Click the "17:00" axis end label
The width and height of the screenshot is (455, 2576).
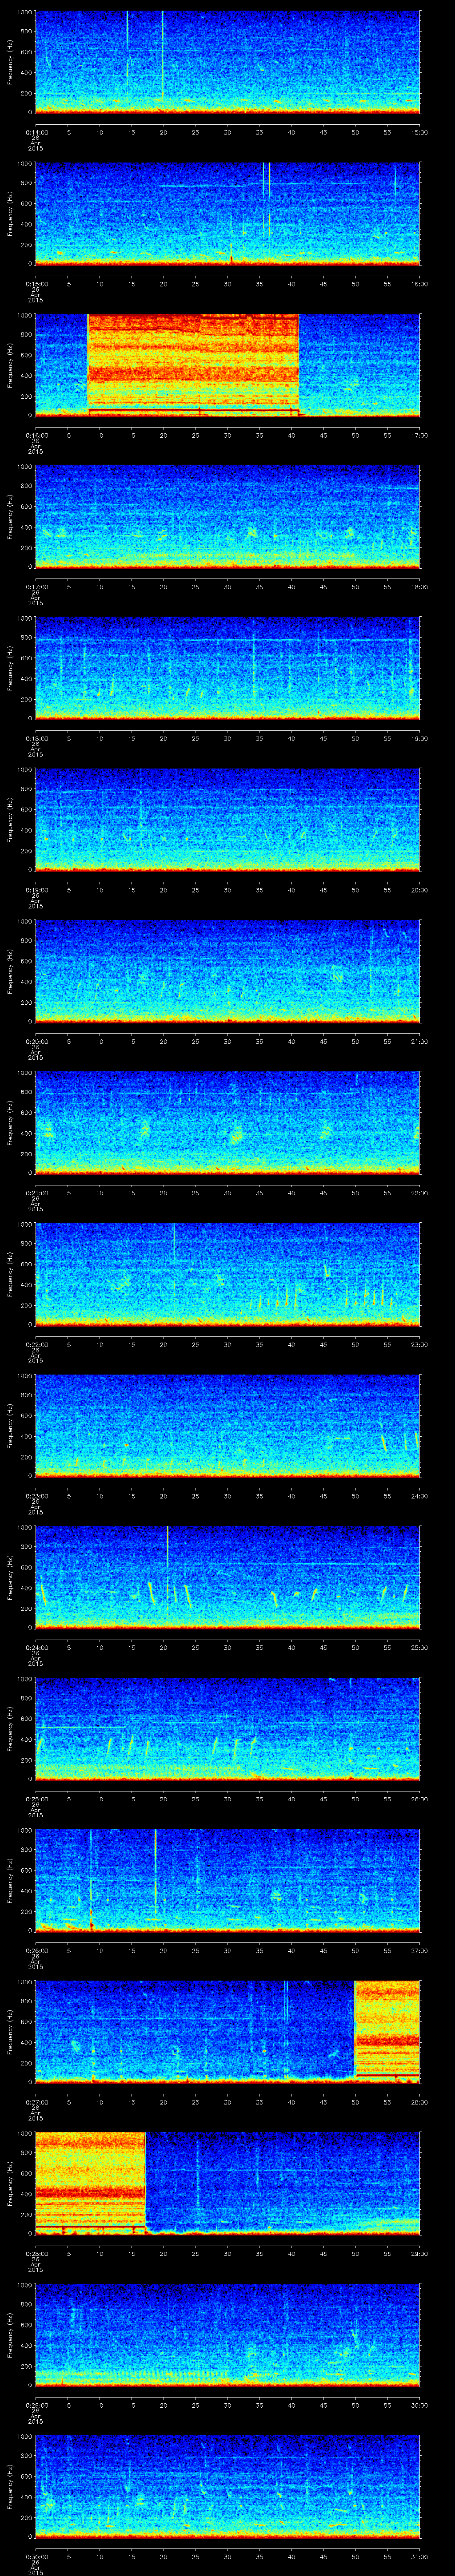point(420,435)
